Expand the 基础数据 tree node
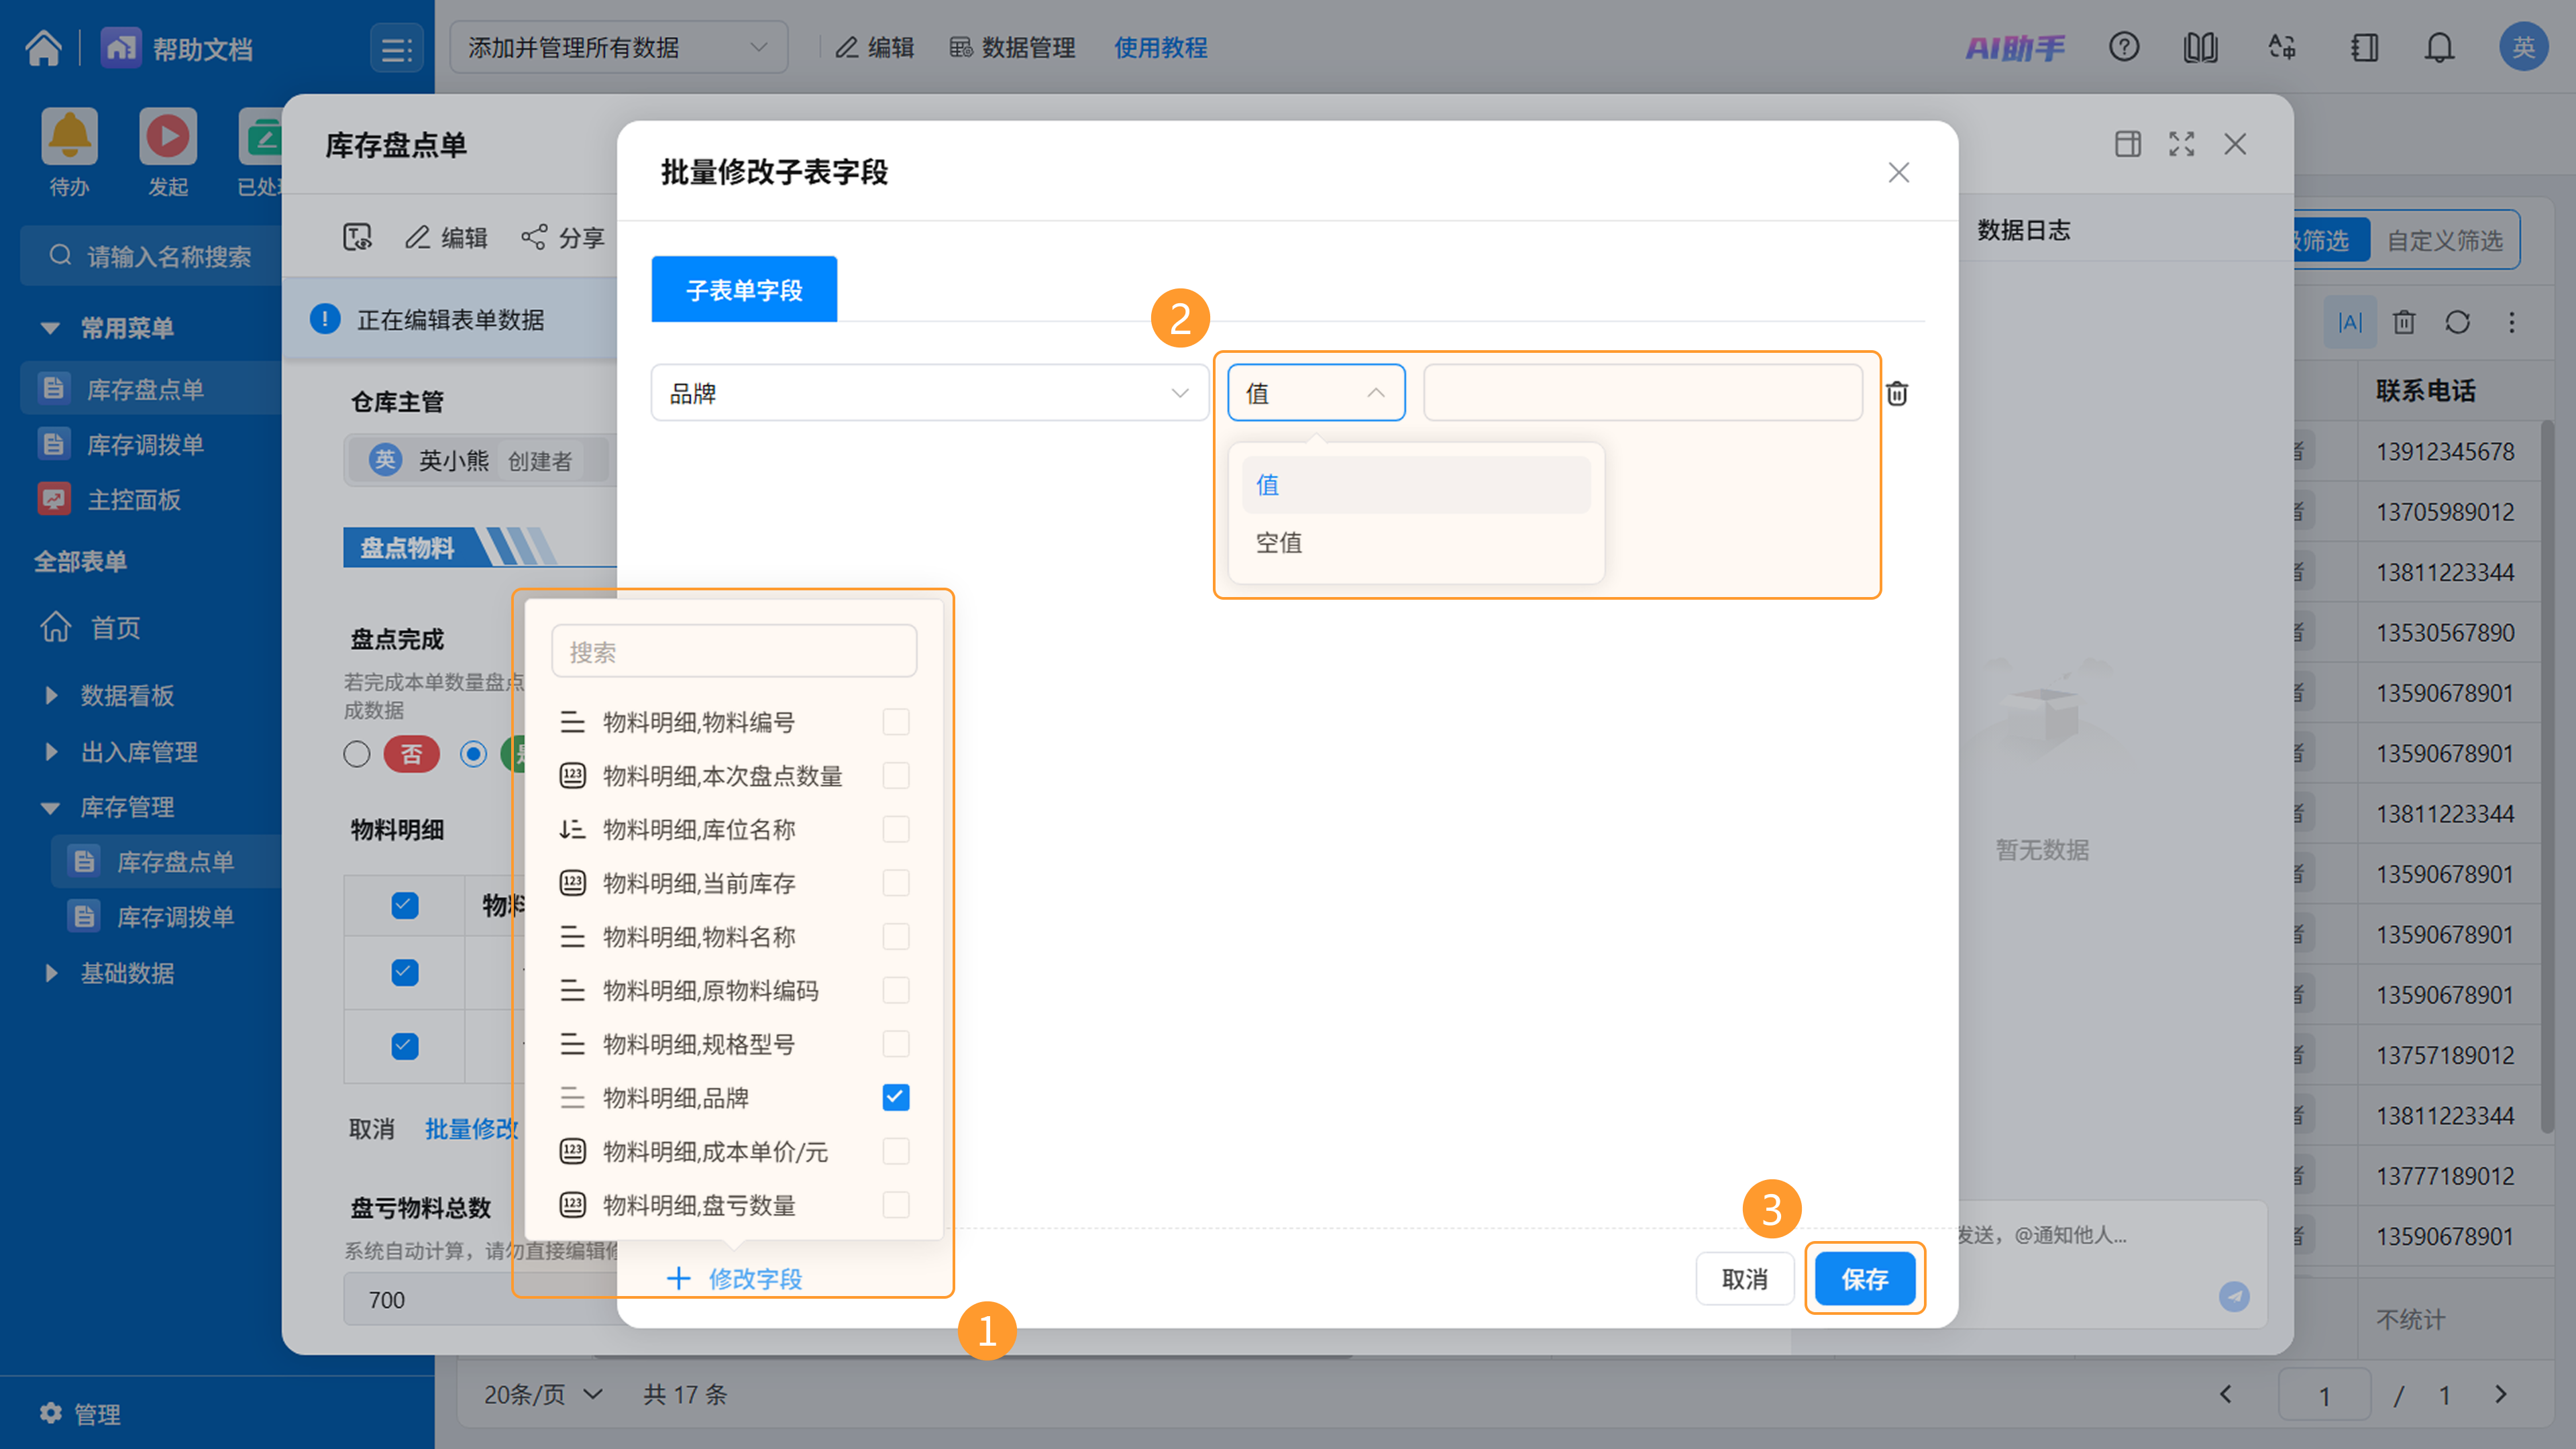Image resolution: width=2576 pixels, height=1449 pixels. 51,972
